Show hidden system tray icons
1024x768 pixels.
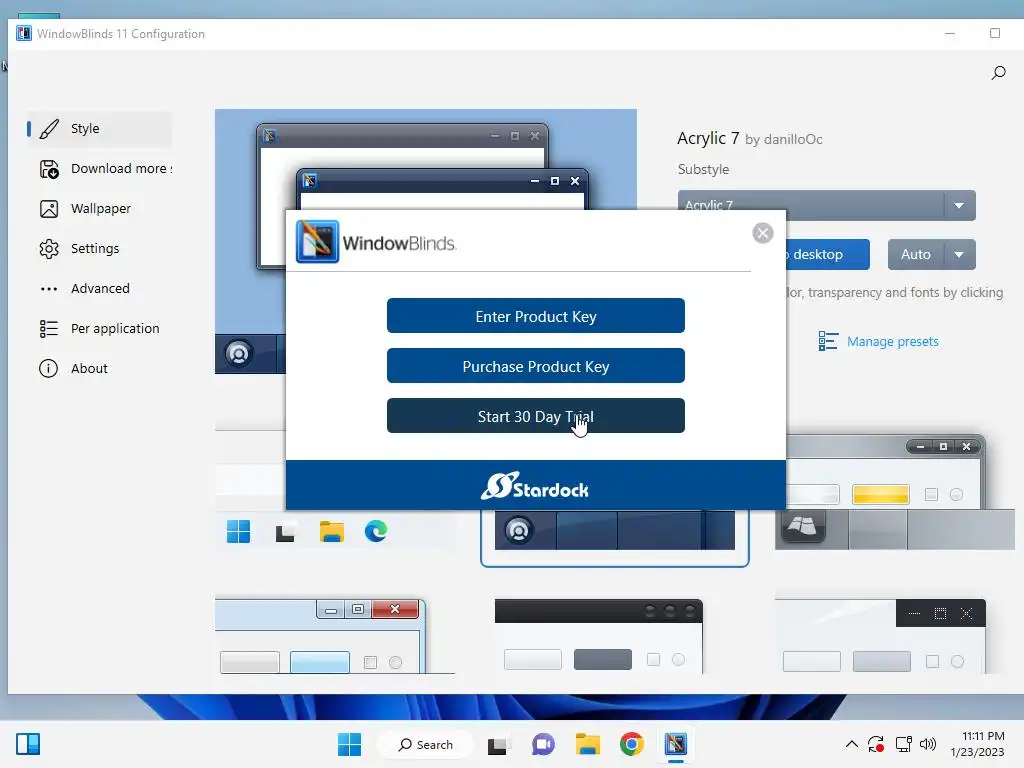(x=852, y=744)
